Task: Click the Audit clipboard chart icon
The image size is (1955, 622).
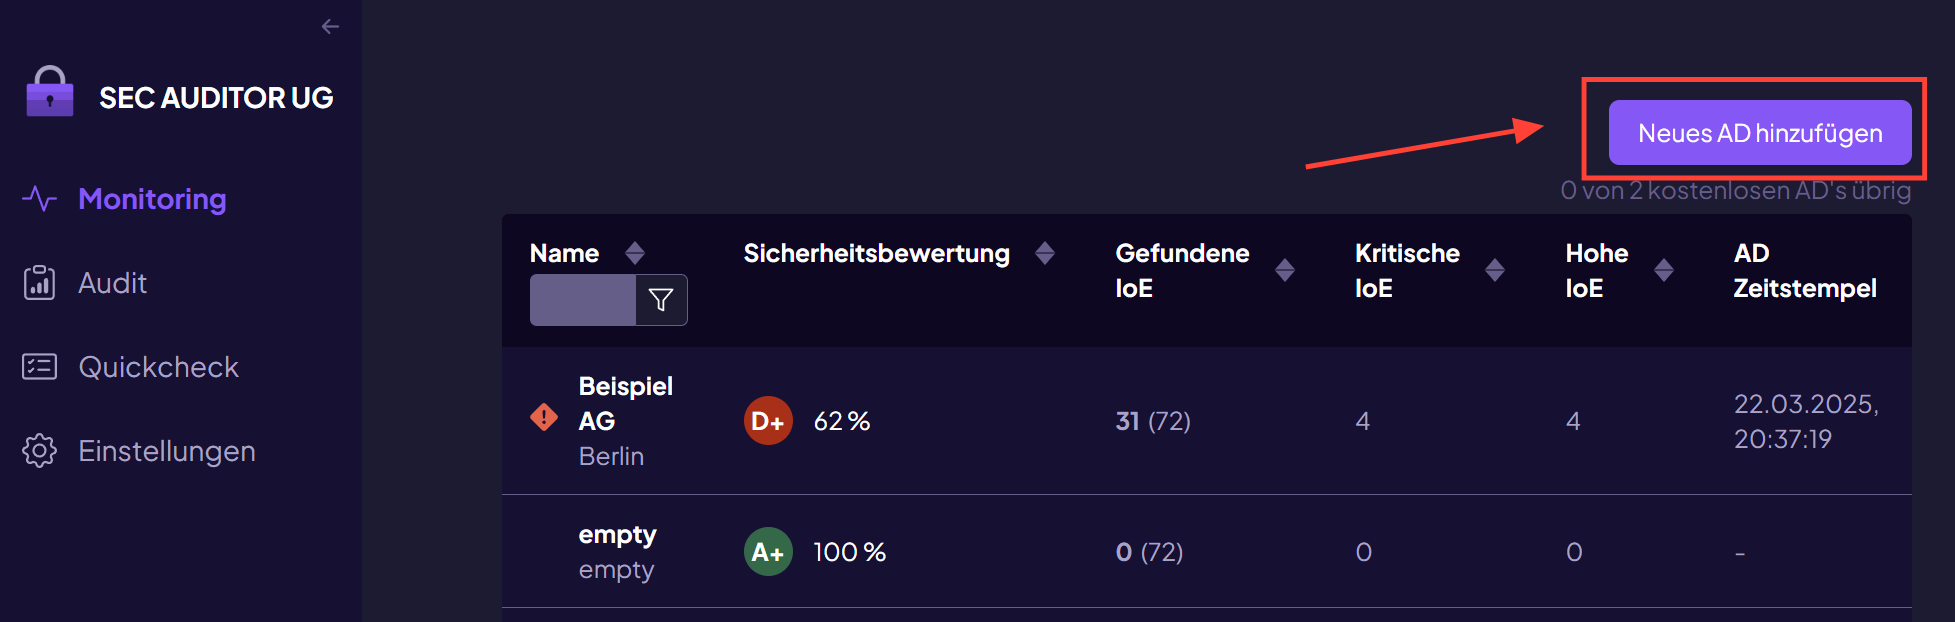Action: coord(40,283)
